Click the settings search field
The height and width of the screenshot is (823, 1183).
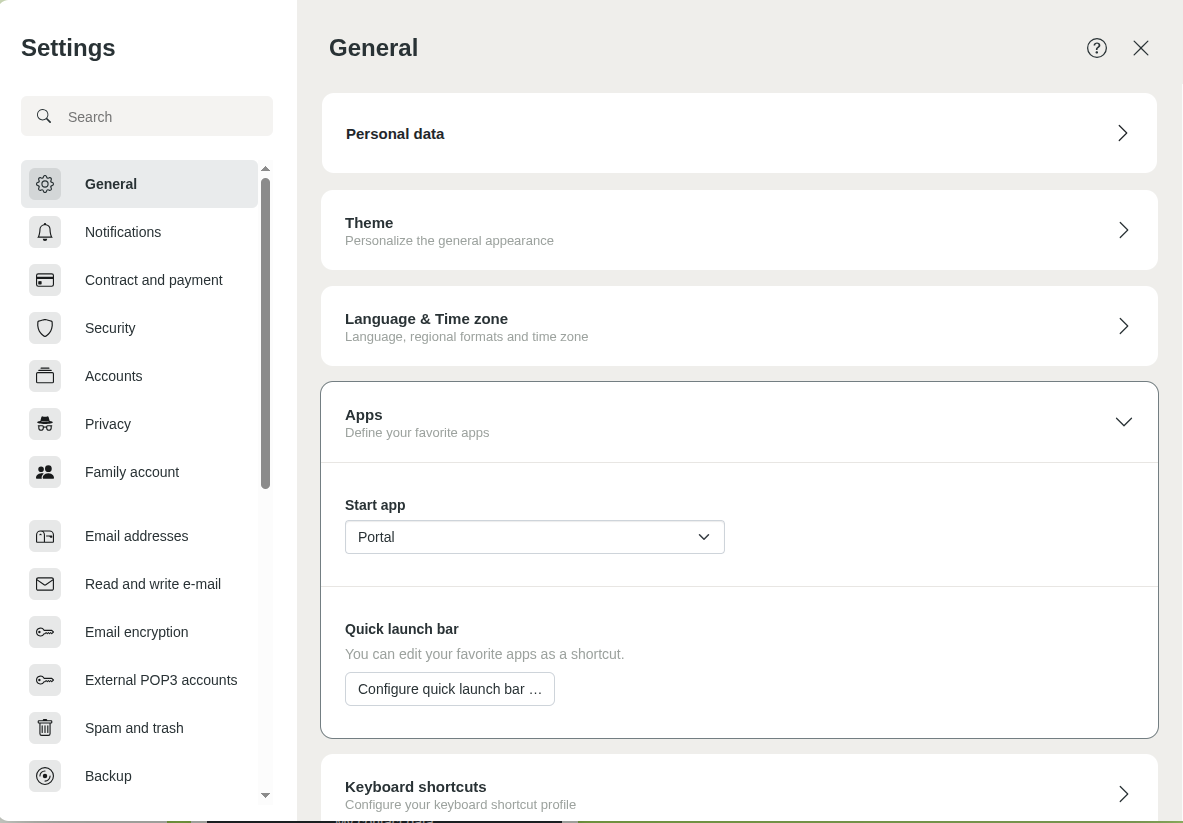pyautogui.click(x=147, y=116)
